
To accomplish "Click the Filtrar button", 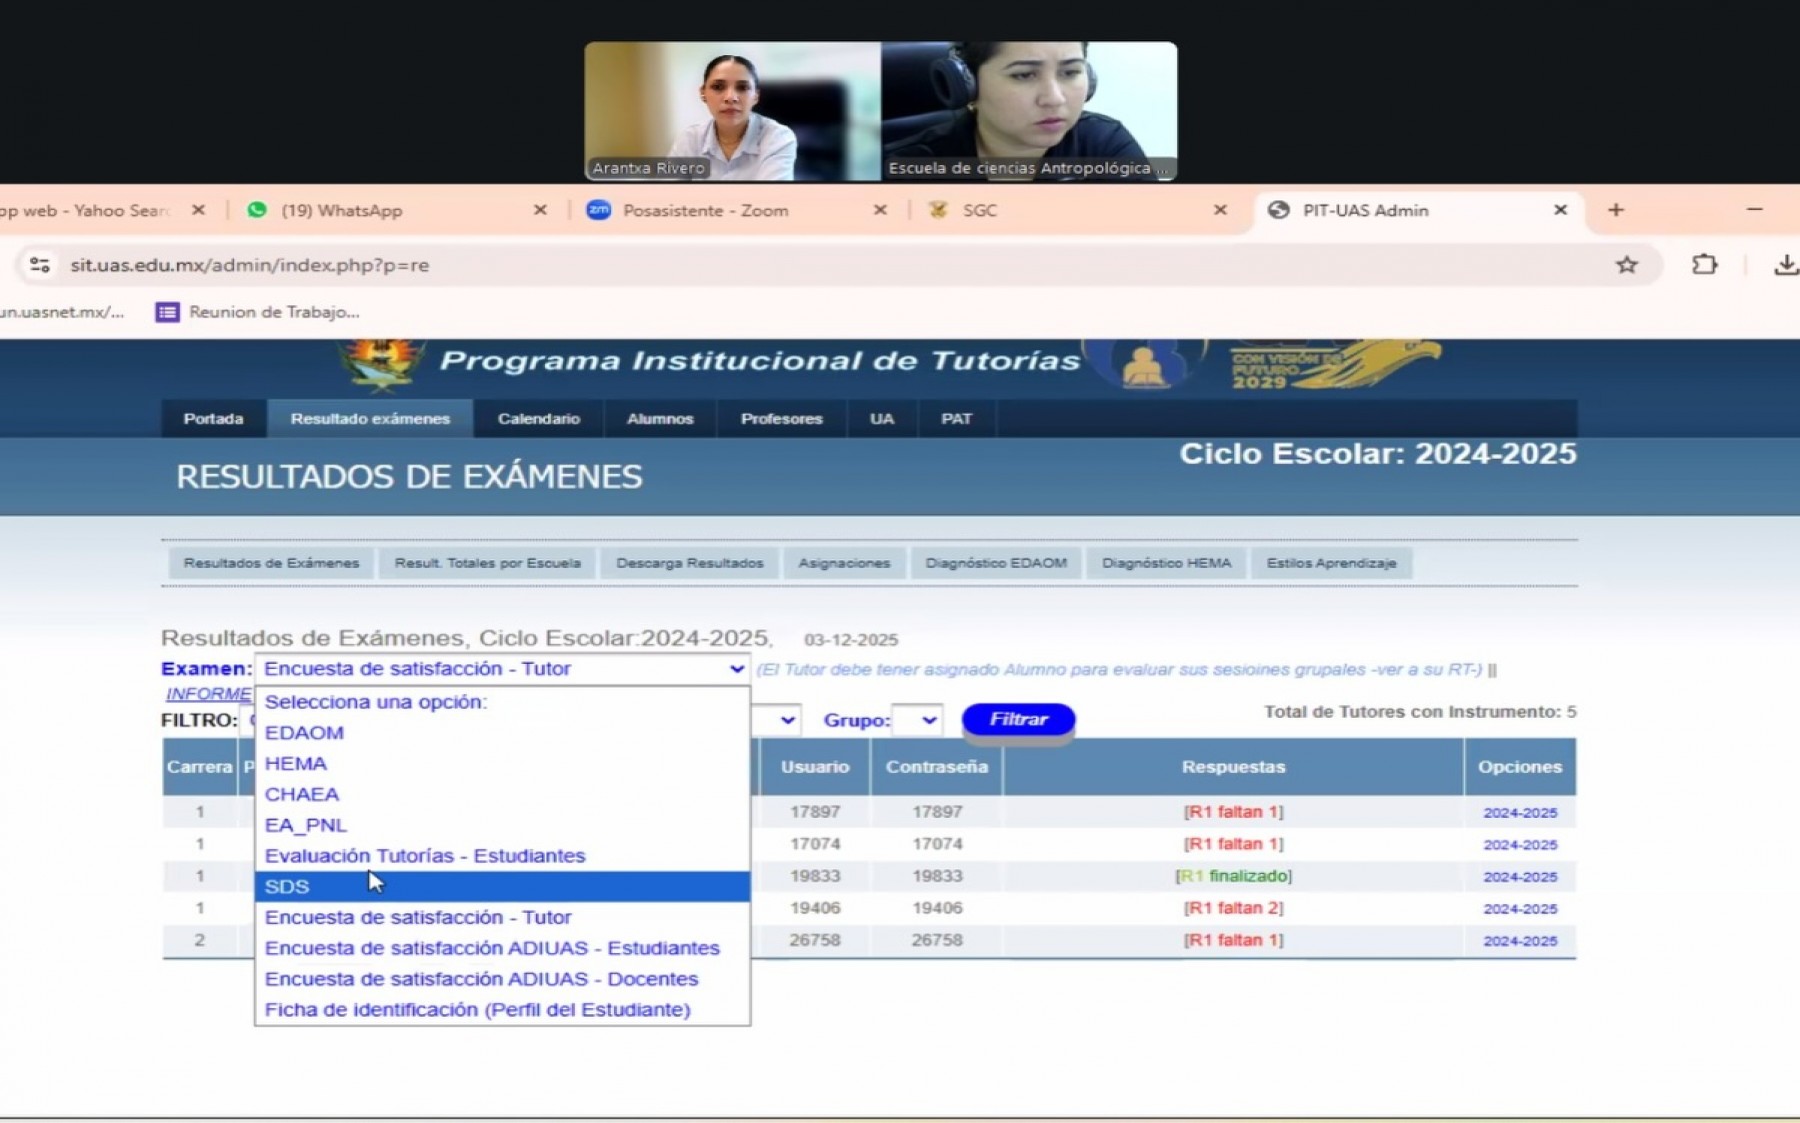I will [1017, 718].
